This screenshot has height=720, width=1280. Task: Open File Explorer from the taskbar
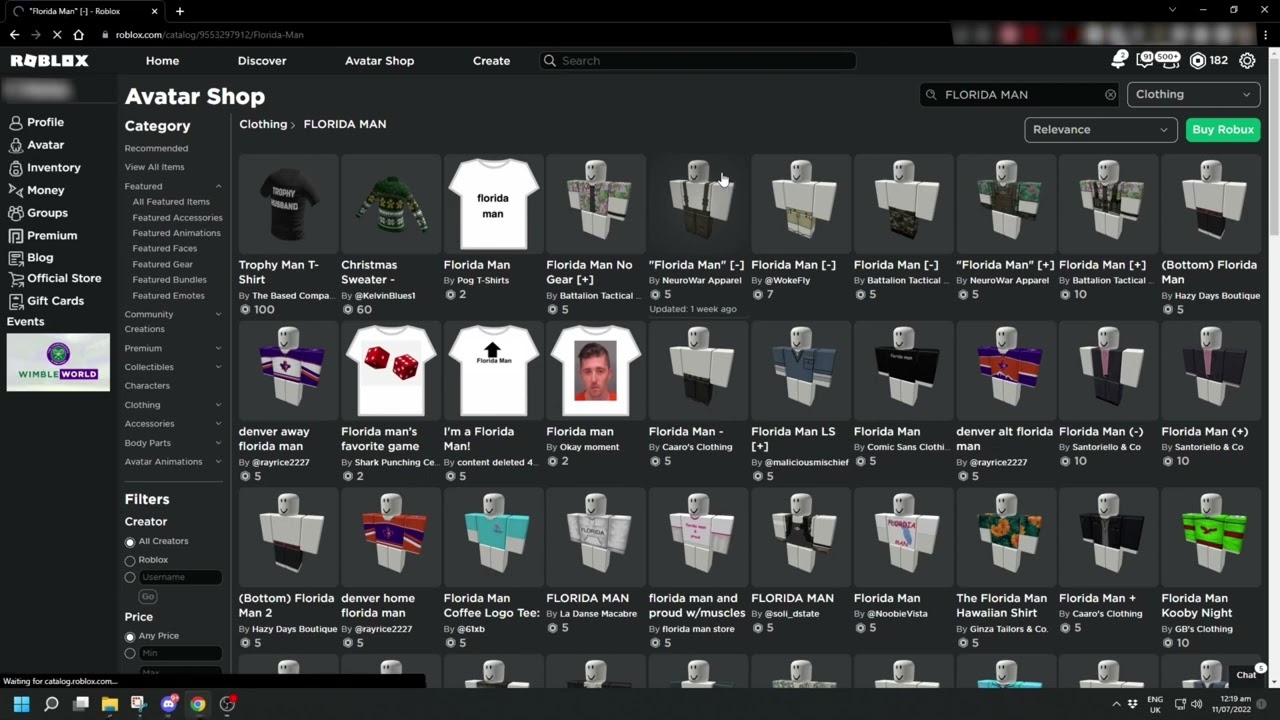pos(110,704)
